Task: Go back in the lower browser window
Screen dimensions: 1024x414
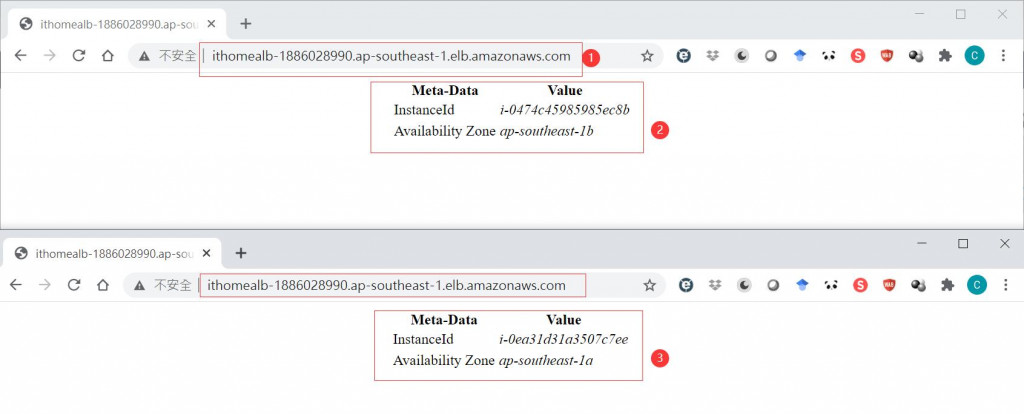Action: click(x=16, y=285)
